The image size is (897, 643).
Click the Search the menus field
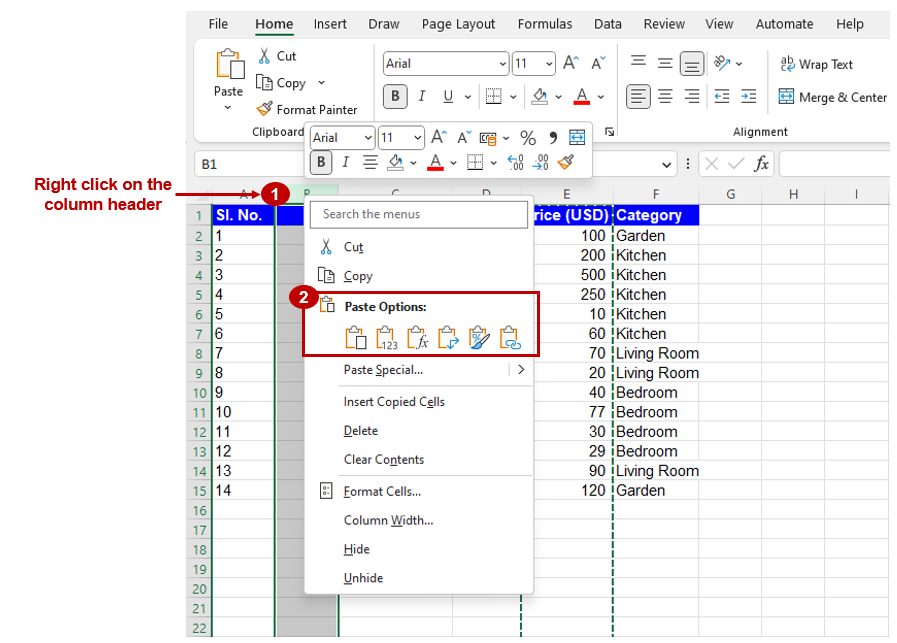(419, 214)
